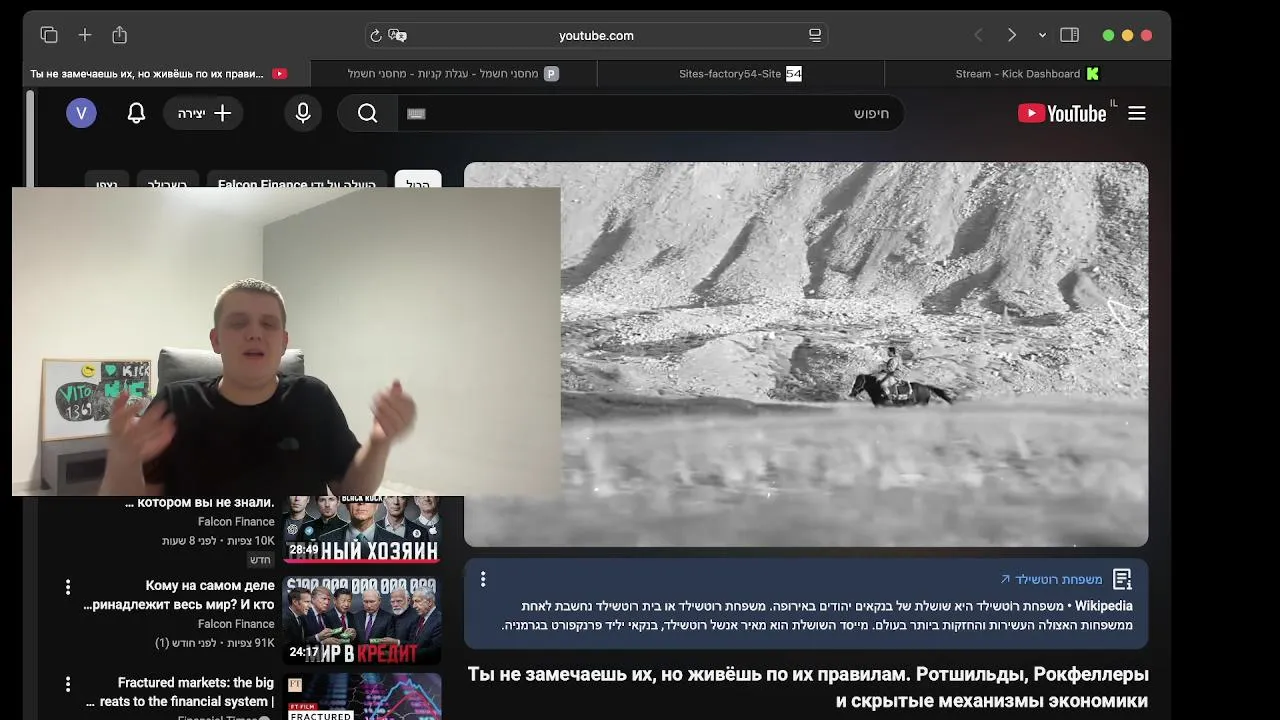The width and height of the screenshot is (1280, 720).
Task: Open the on-screen keyboard icon
Action: [417, 114]
